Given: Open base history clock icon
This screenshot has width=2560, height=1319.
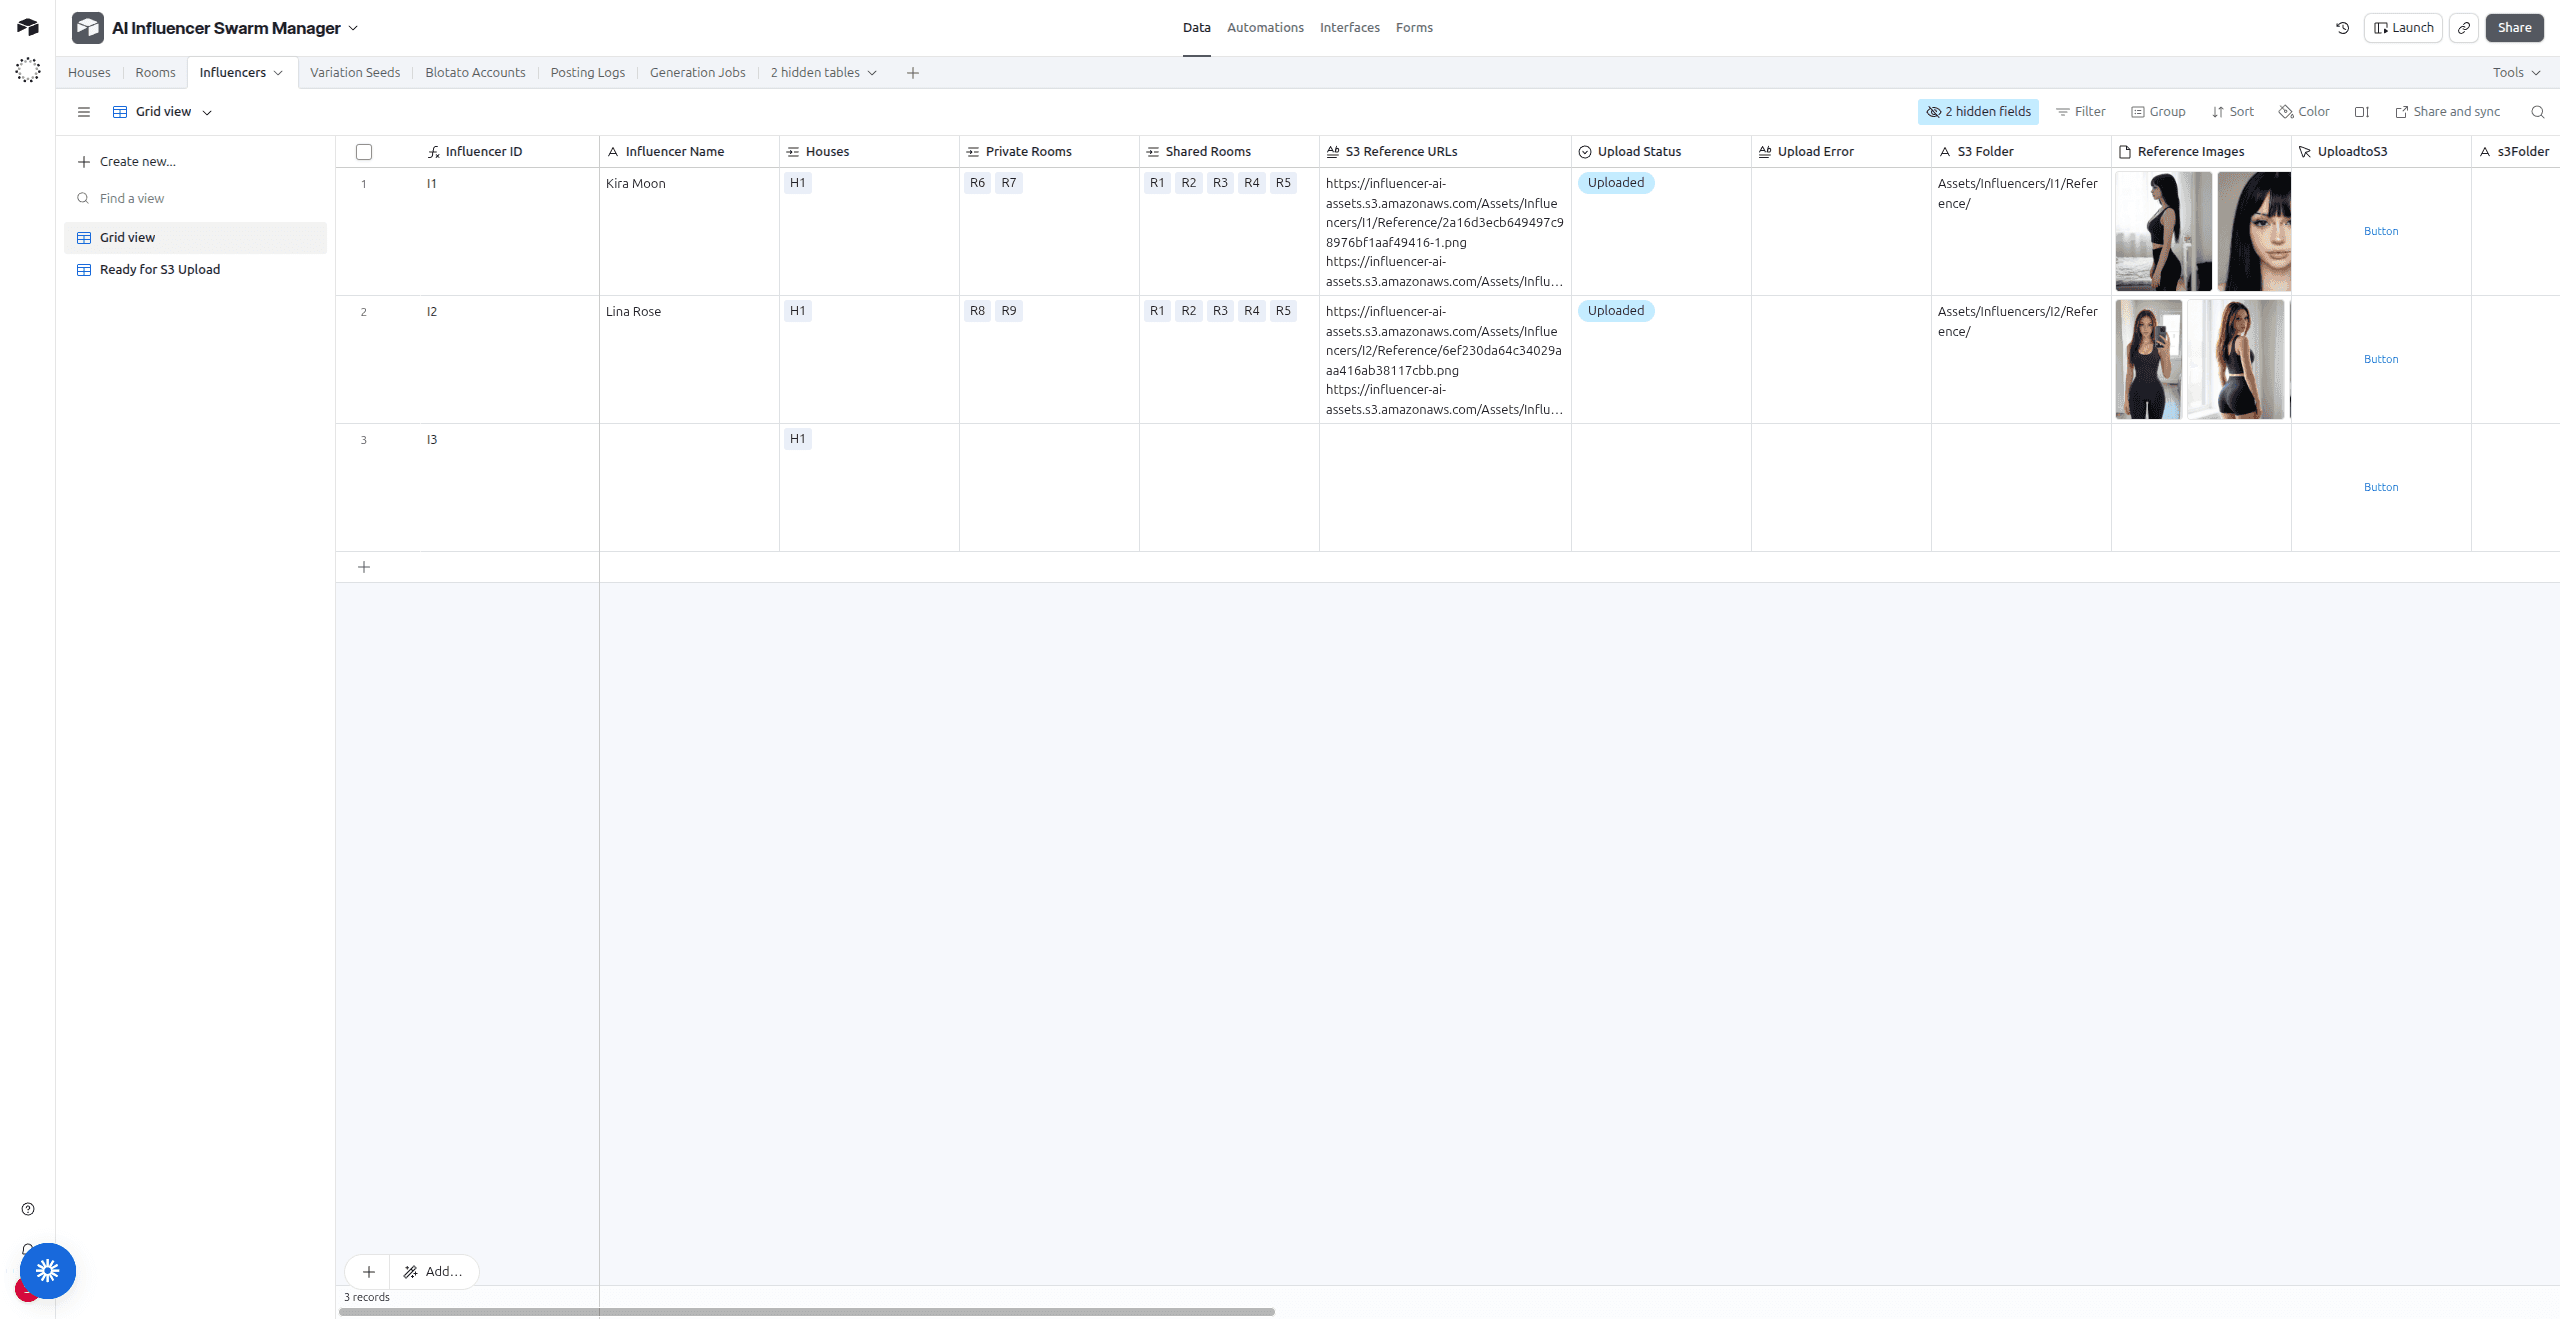Looking at the screenshot, I should [x=2342, y=28].
